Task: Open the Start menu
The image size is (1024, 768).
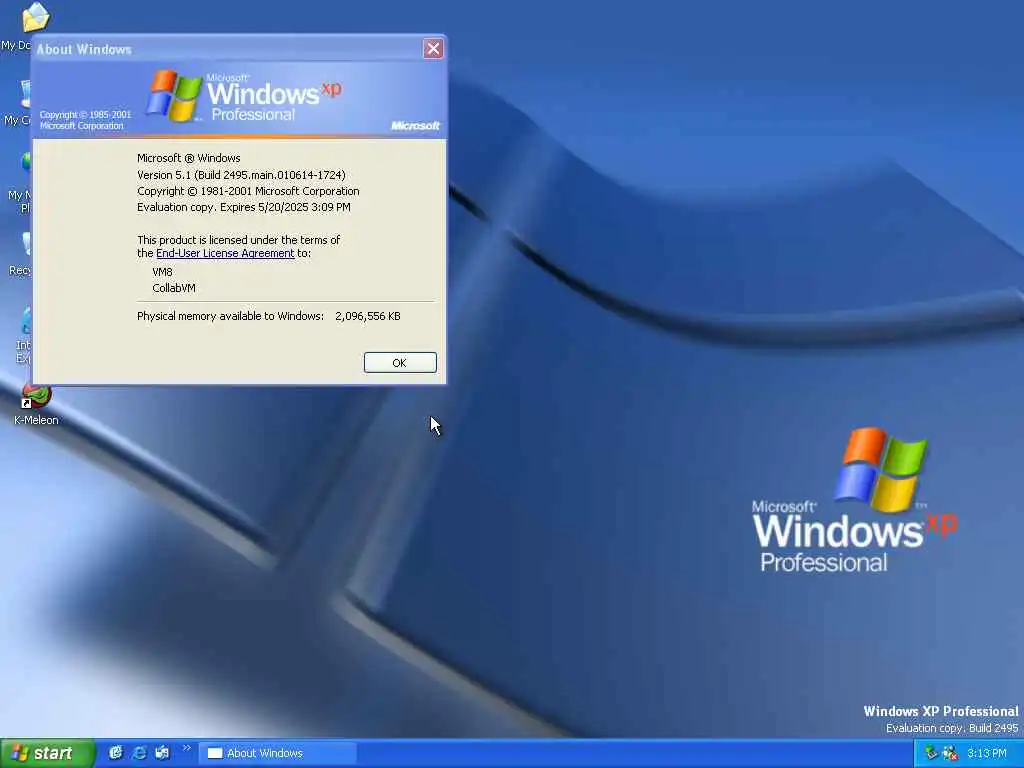Action: click(x=46, y=753)
